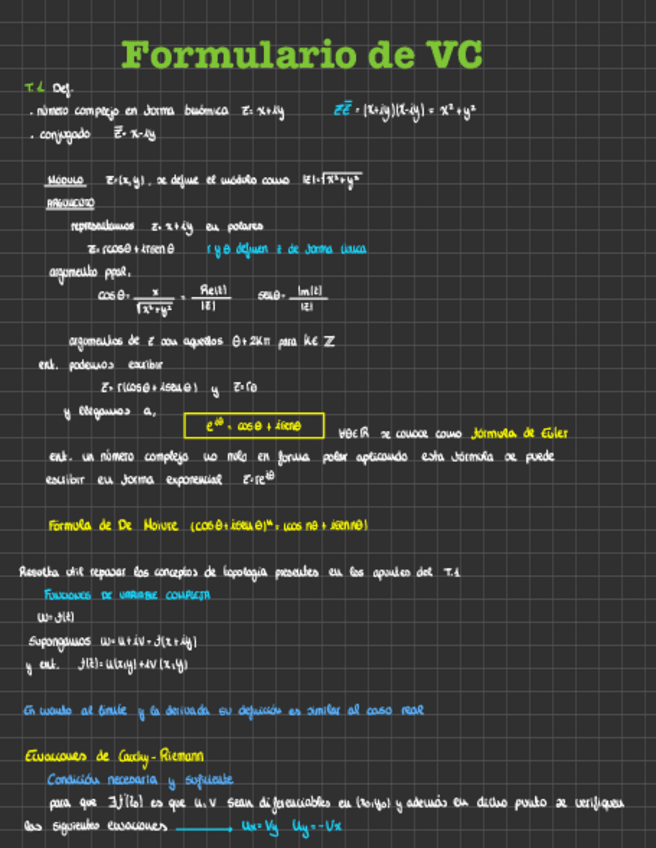This screenshot has width=656, height=848.
Task: Click the line starting 'Resulta útil repasar'
Action: click(x=240, y=572)
